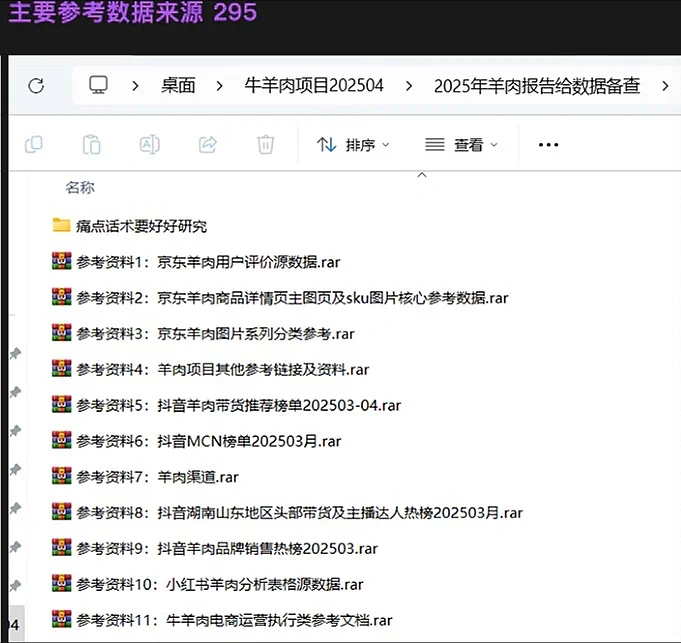Viewport: 681px width, 643px height.
Task: Select 参考资料1：京东羊肉用户评价源数据.rar
Action: pos(208,262)
